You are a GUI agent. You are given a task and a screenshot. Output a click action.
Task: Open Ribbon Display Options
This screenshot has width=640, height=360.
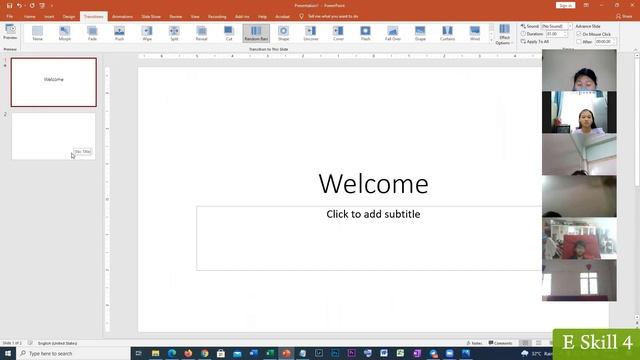(x=586, y=5)
